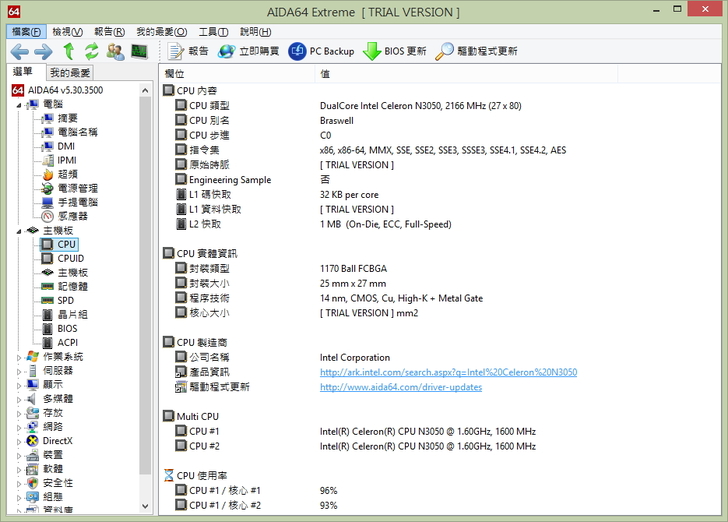This screenshot has width=728, height=522.
Task: Open the users management toolbar icon
Action: pos(116,51)
